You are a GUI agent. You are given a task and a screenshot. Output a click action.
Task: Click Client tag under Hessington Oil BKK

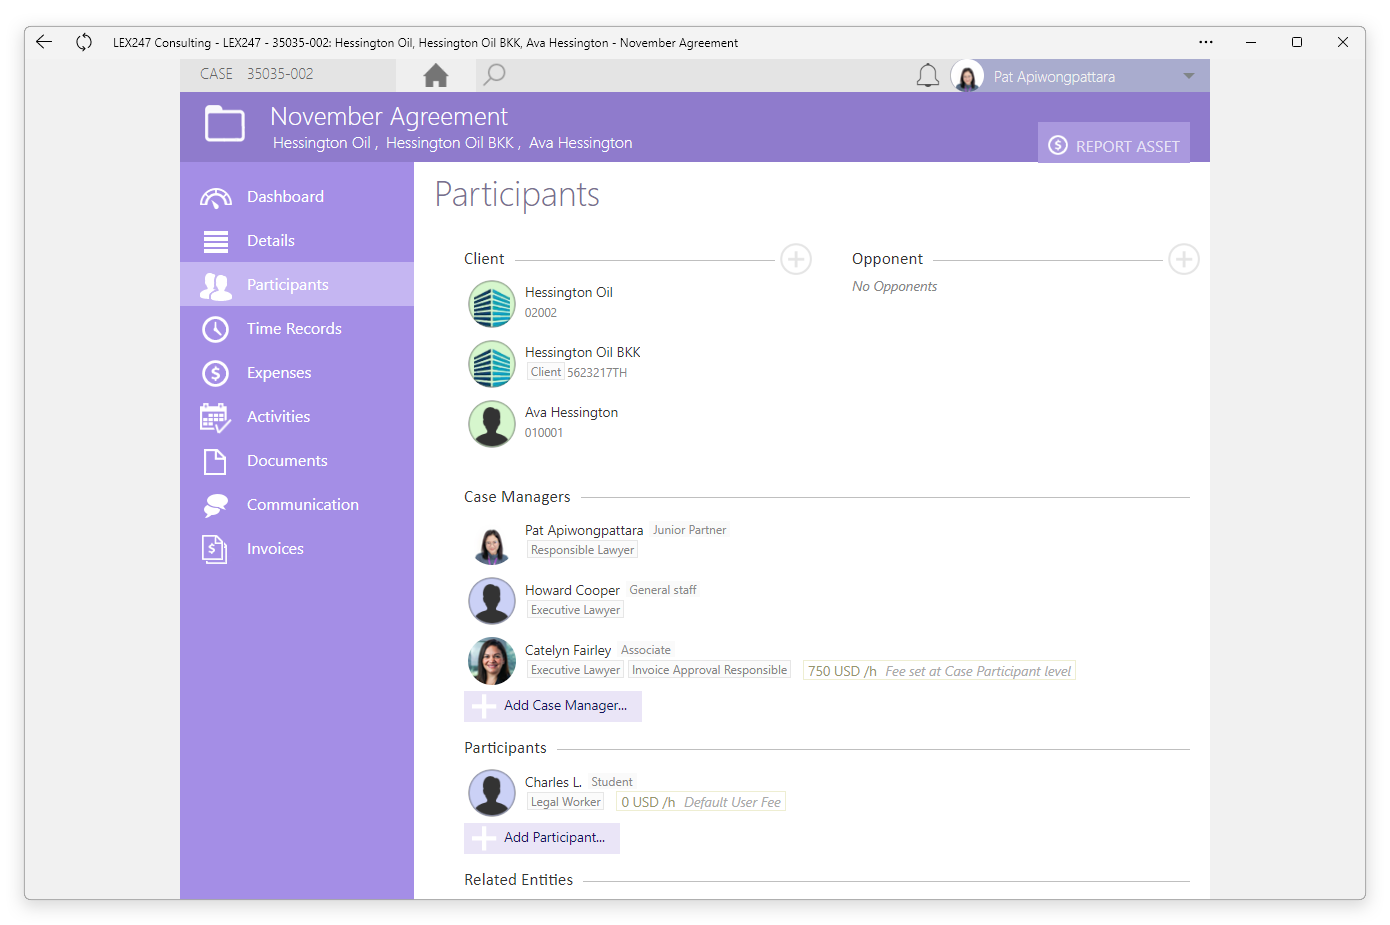click(546, 372)
